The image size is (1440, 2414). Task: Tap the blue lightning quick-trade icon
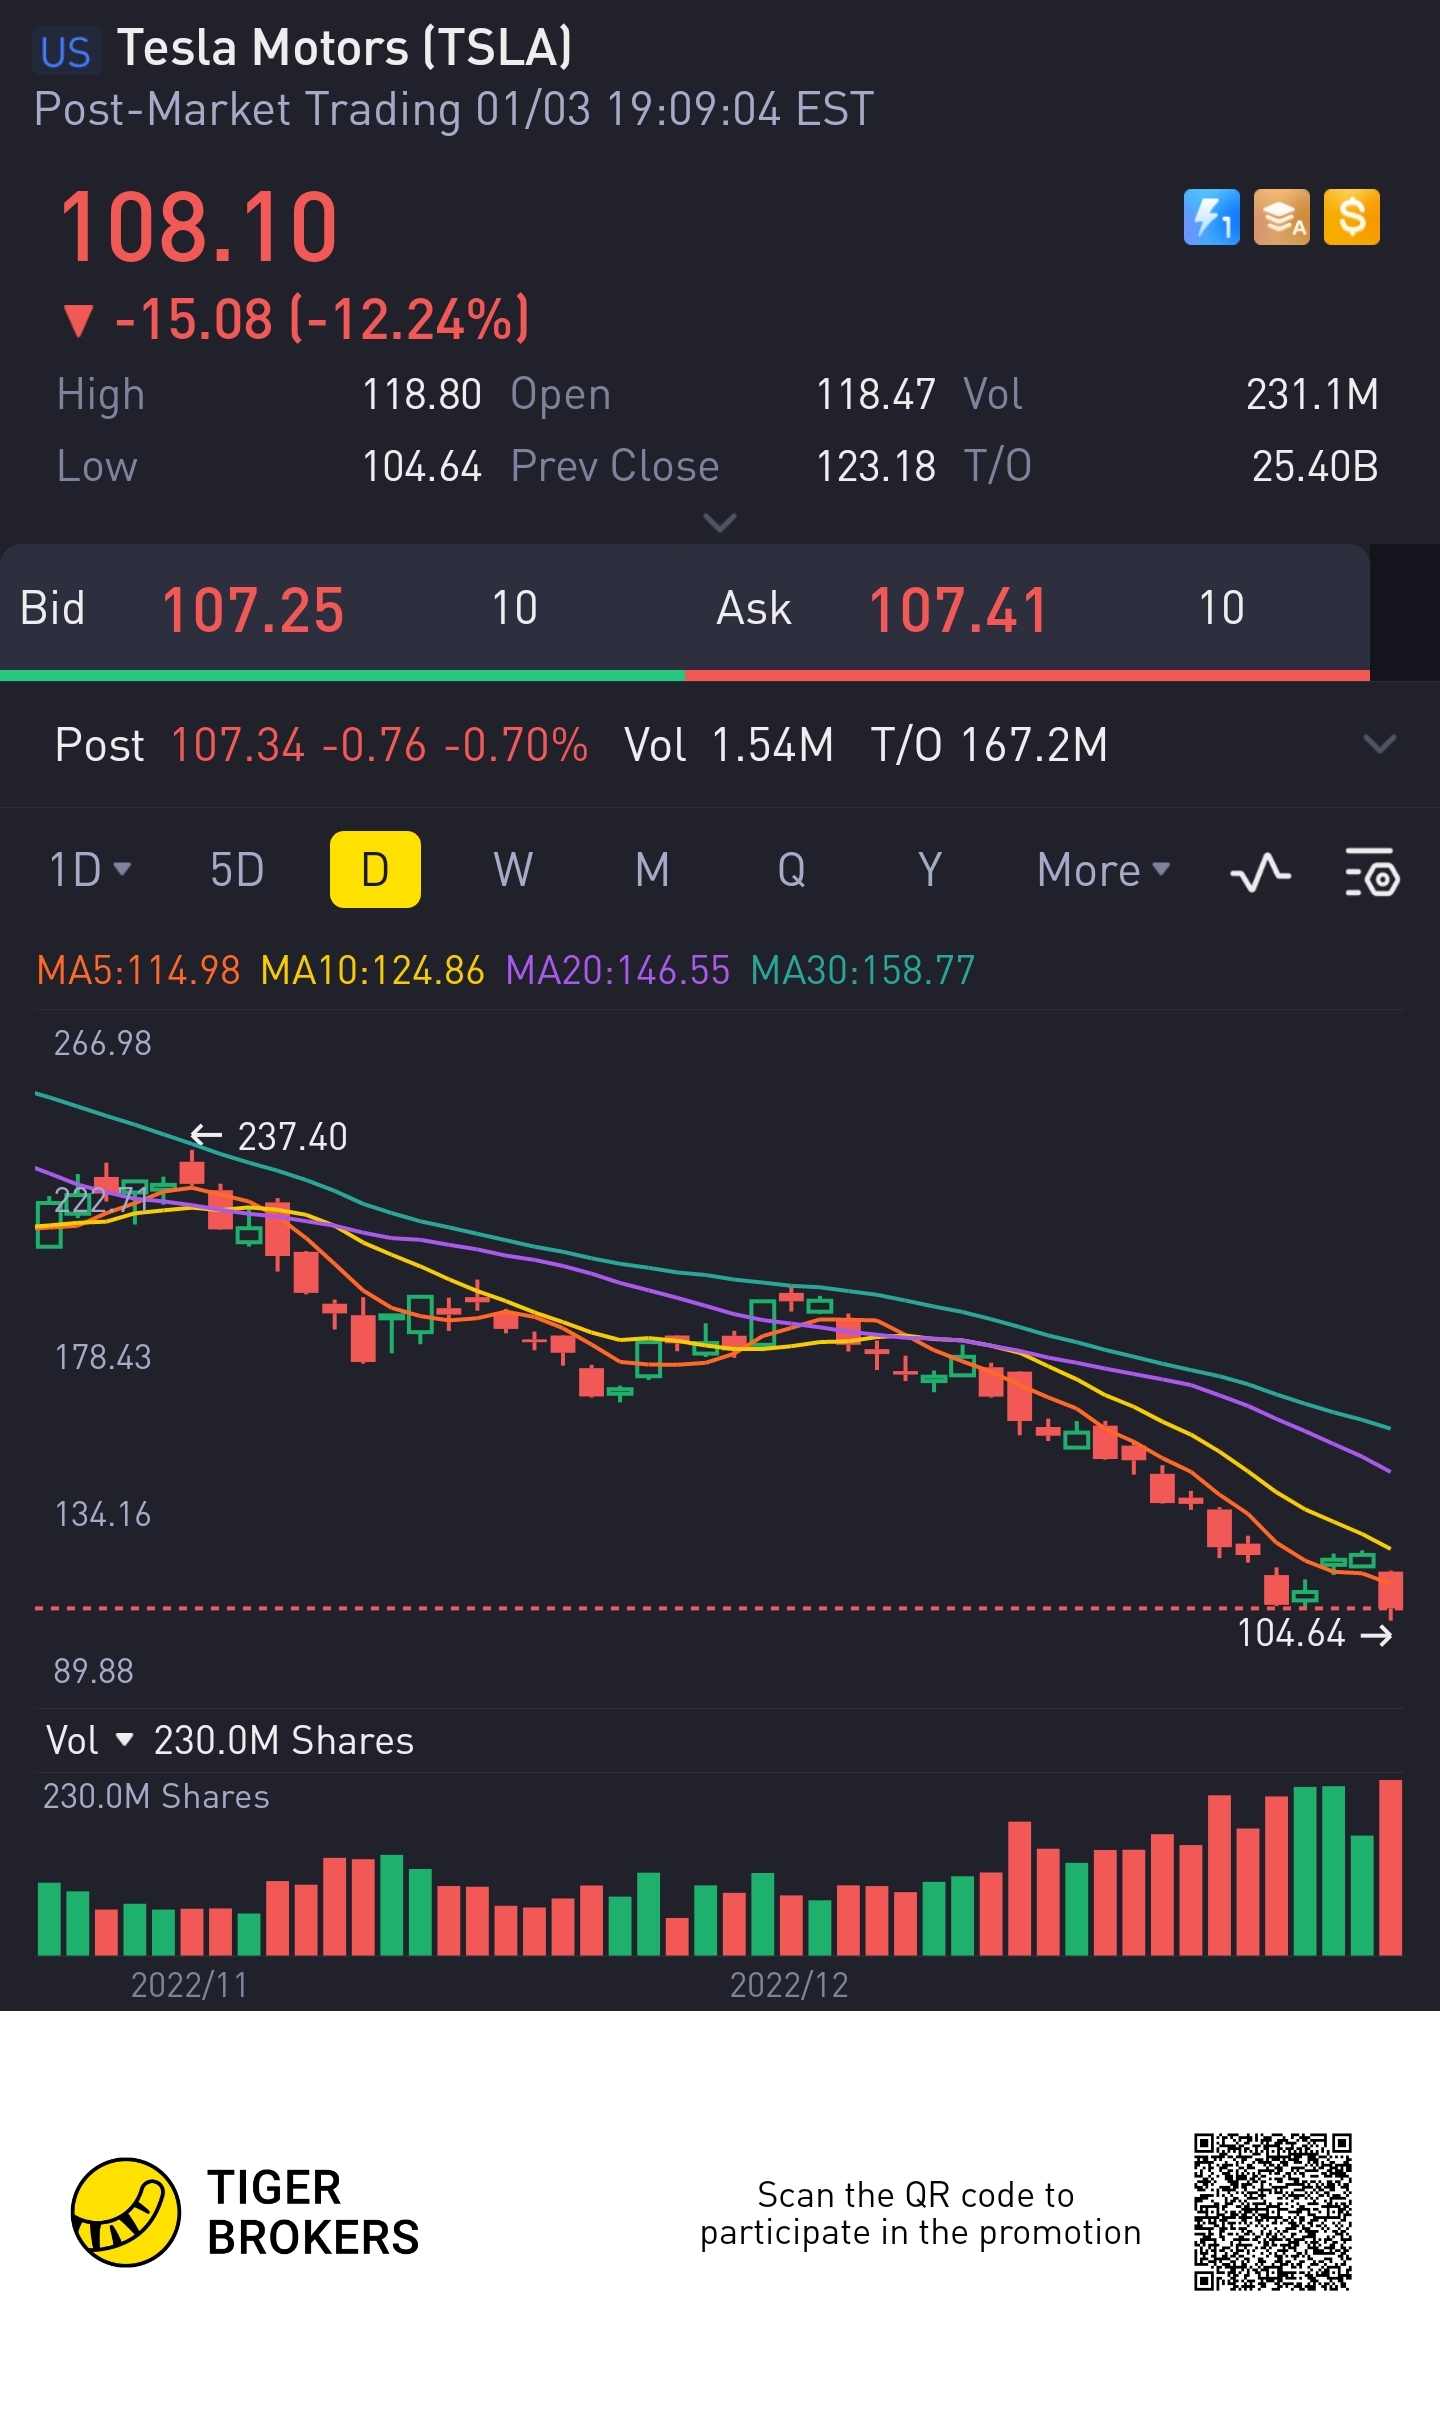pyautogui.click(x=1211, y=217)
